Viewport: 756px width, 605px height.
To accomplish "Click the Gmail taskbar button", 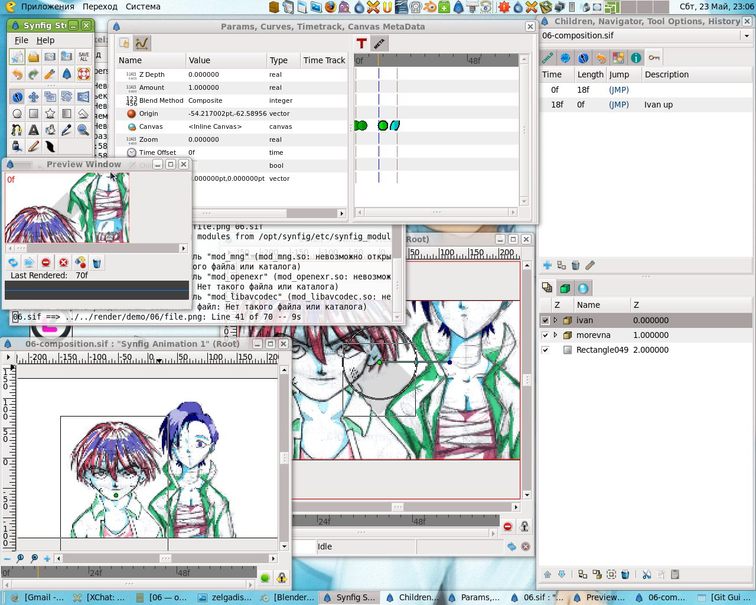I will [38, 597].
